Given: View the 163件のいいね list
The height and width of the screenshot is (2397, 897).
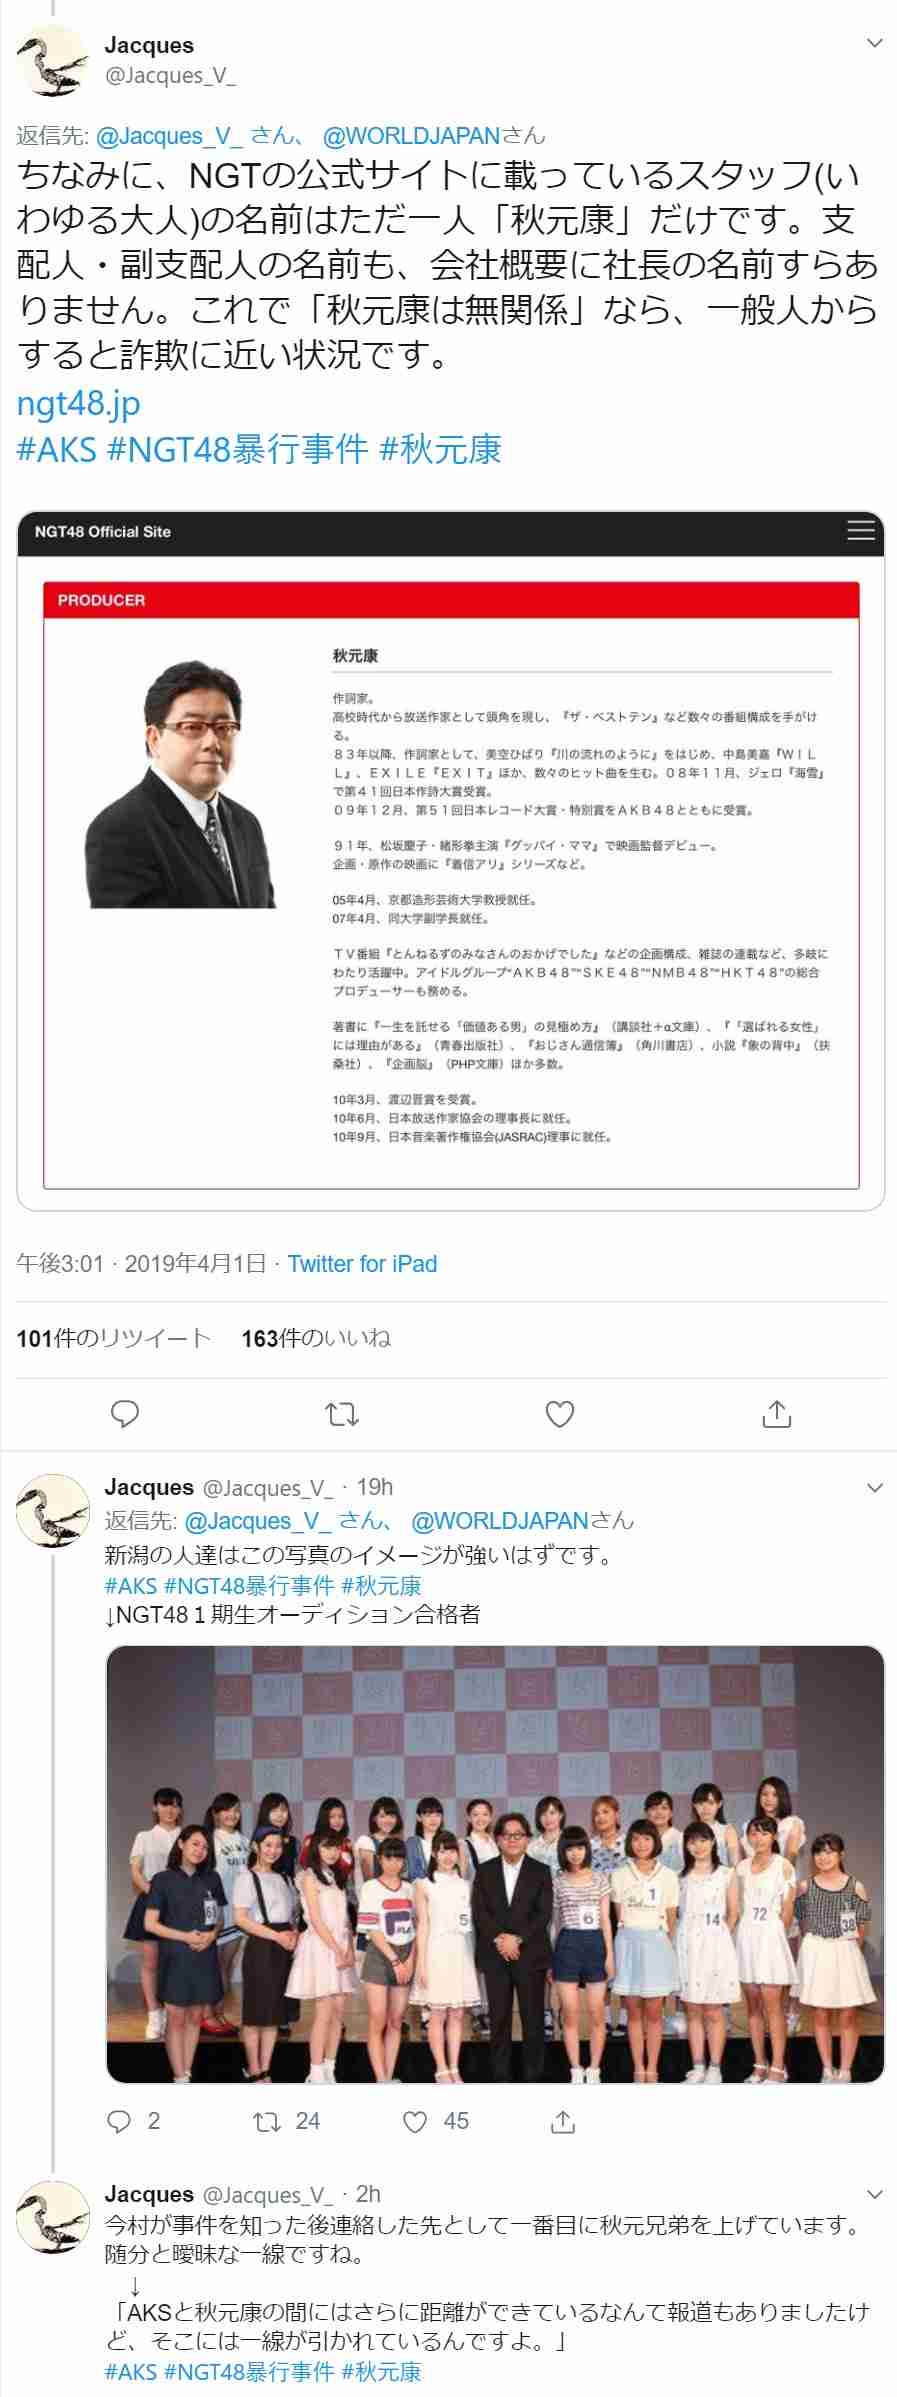Looking at the screenshot, I should pyautogui.click(x=316, y=1338).
